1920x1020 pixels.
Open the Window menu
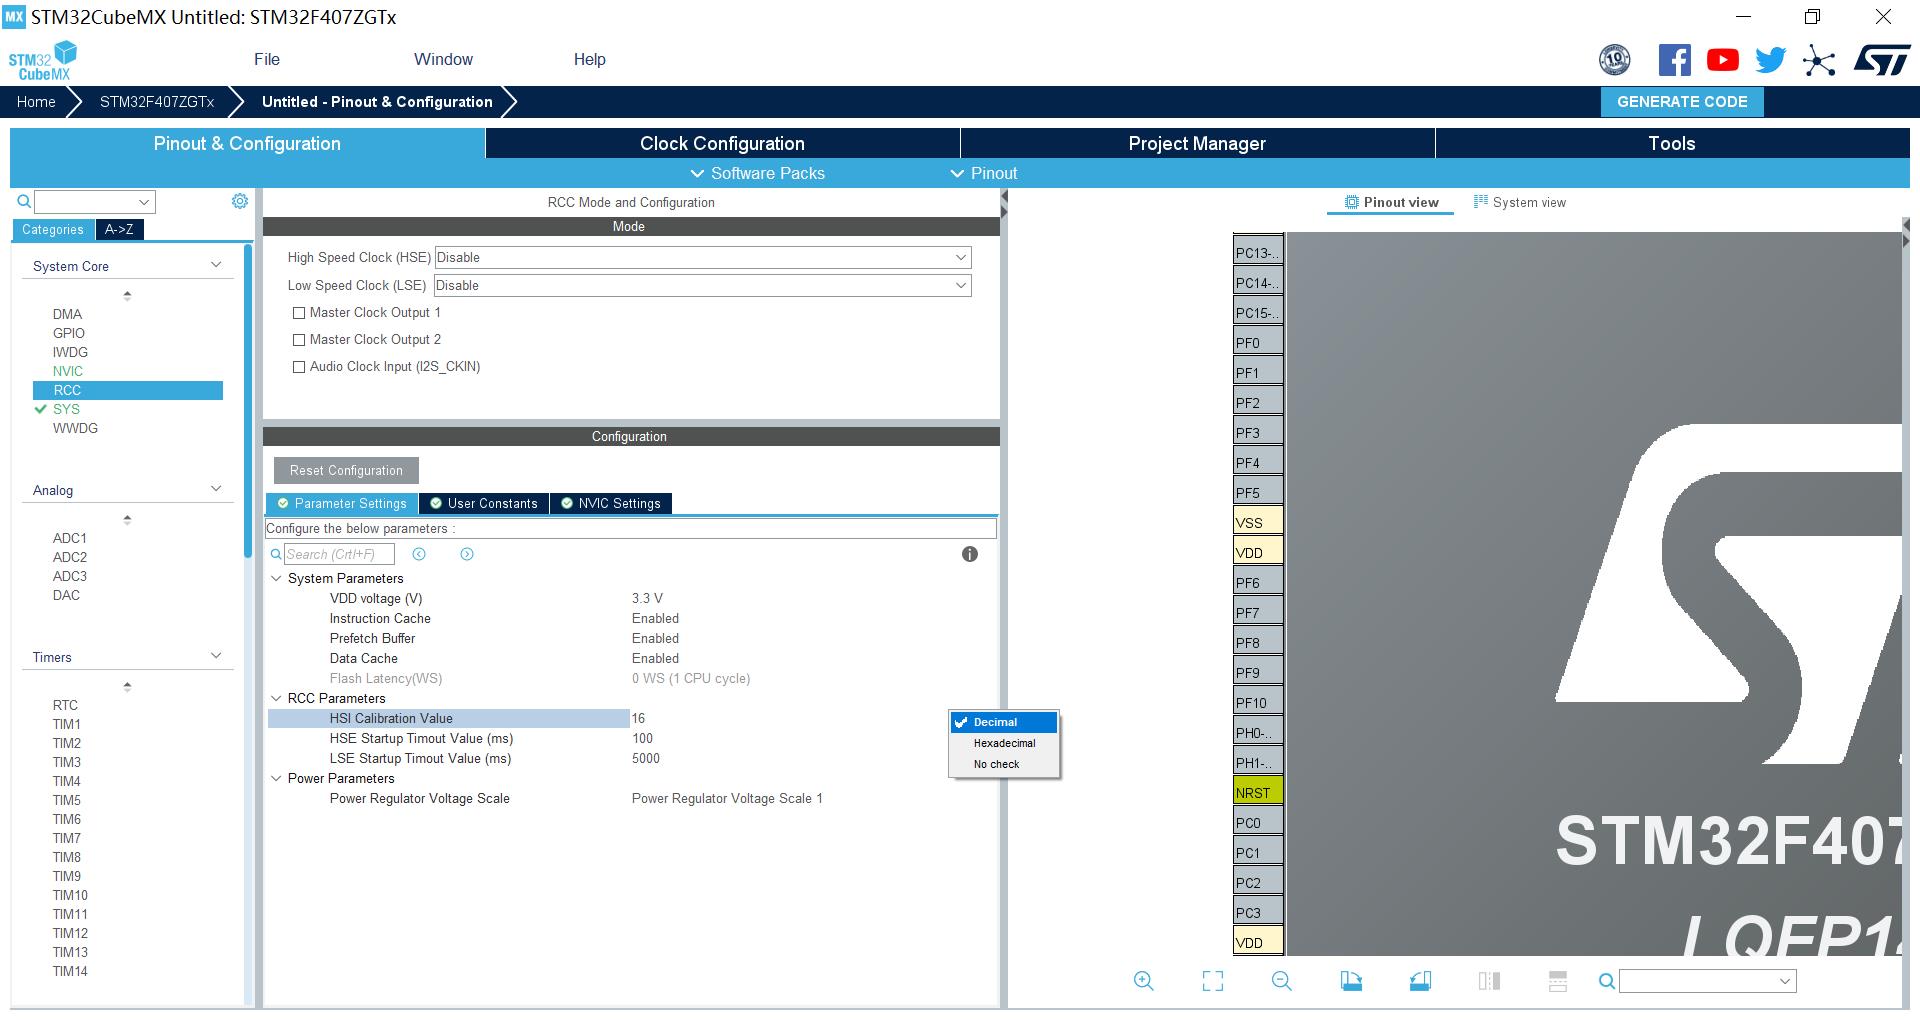click(443, 60)
